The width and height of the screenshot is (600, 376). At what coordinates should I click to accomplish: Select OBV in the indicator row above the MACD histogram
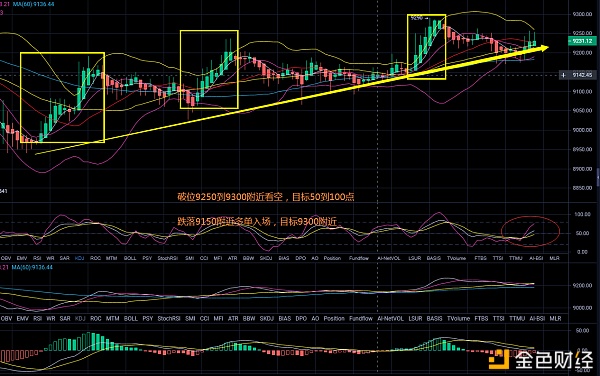pyautogui.click(x=6, y=318)
